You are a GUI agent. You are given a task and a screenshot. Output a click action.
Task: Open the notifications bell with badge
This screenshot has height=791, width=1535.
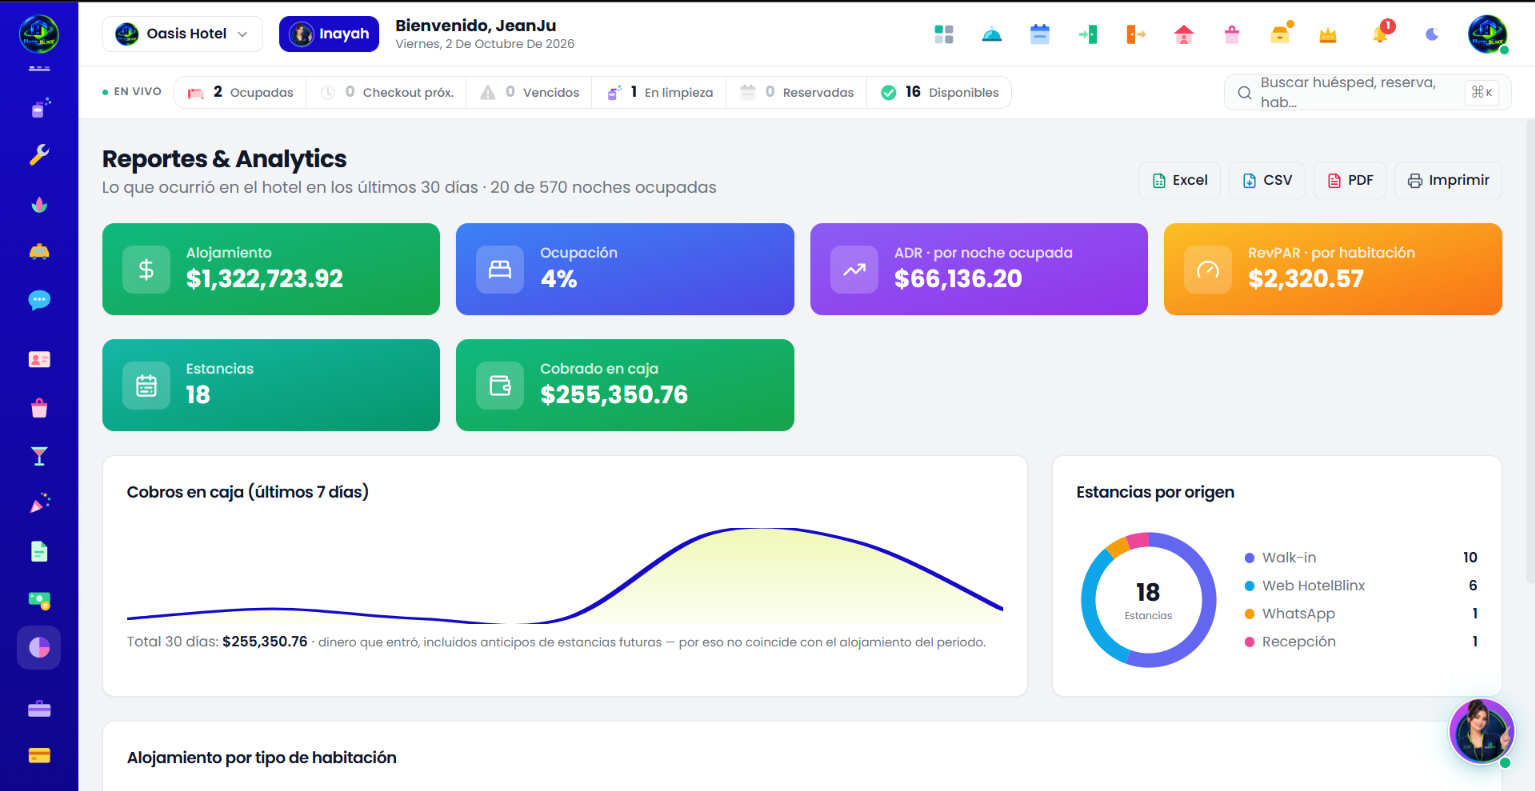pyautogui.click(x=1380, y=34)
